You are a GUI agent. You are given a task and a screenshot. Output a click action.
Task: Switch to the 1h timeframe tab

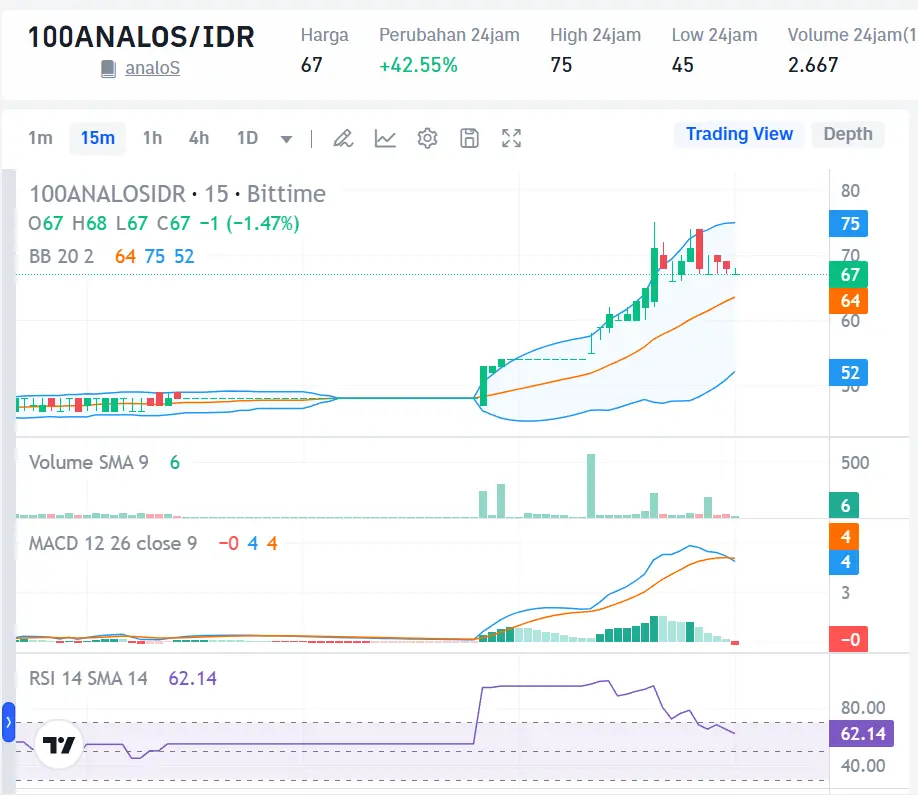tap(152, 139)
